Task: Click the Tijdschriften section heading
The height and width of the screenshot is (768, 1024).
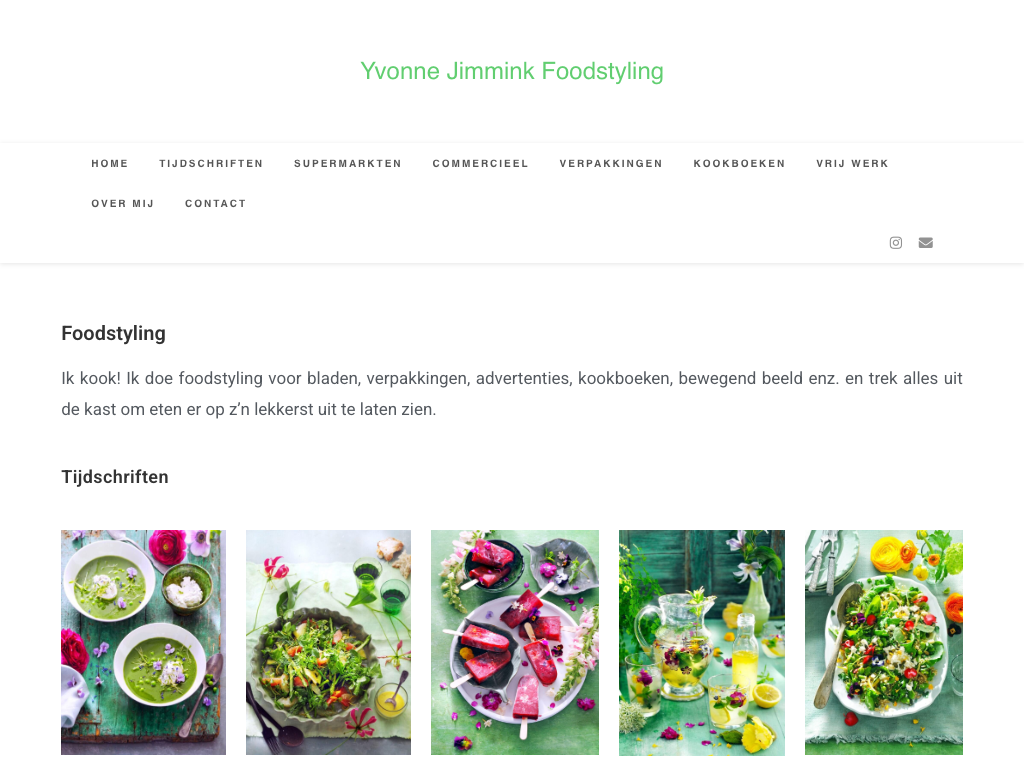Action: (115, 477)
